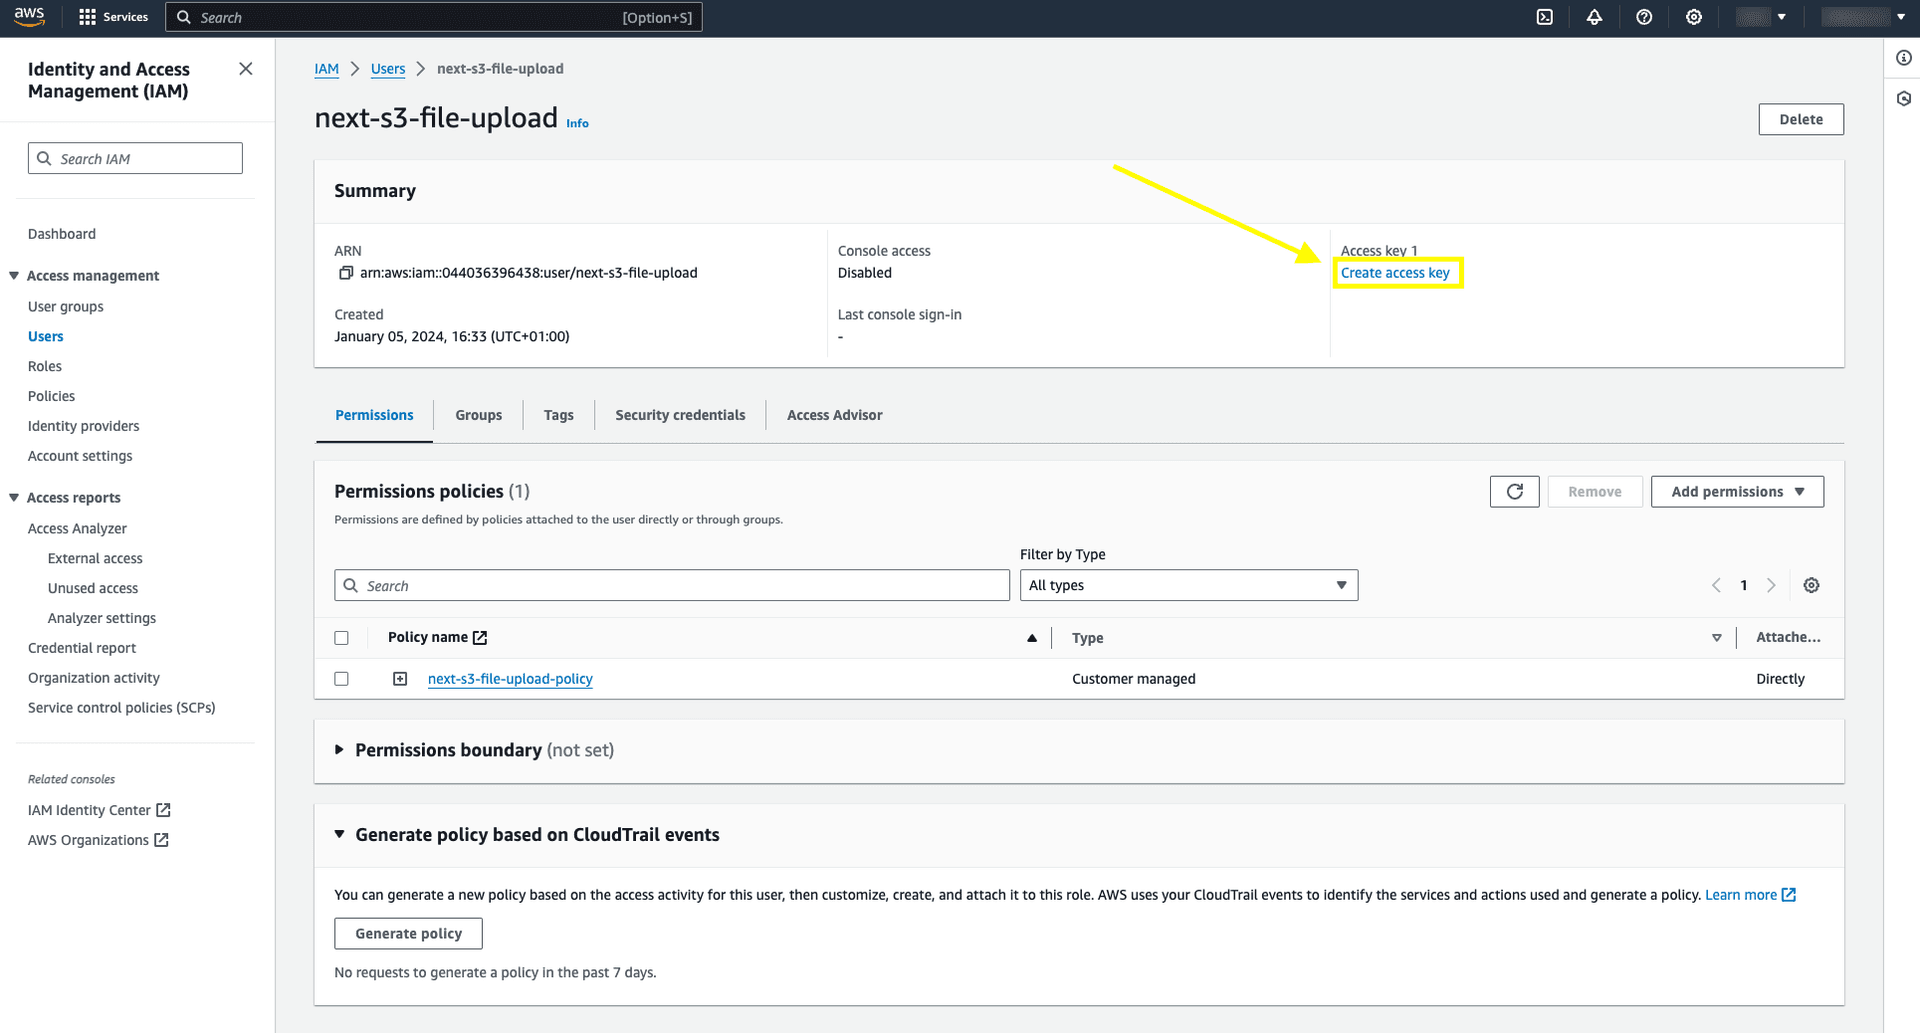Check the select-all checkbox in table header

[341, 637]
